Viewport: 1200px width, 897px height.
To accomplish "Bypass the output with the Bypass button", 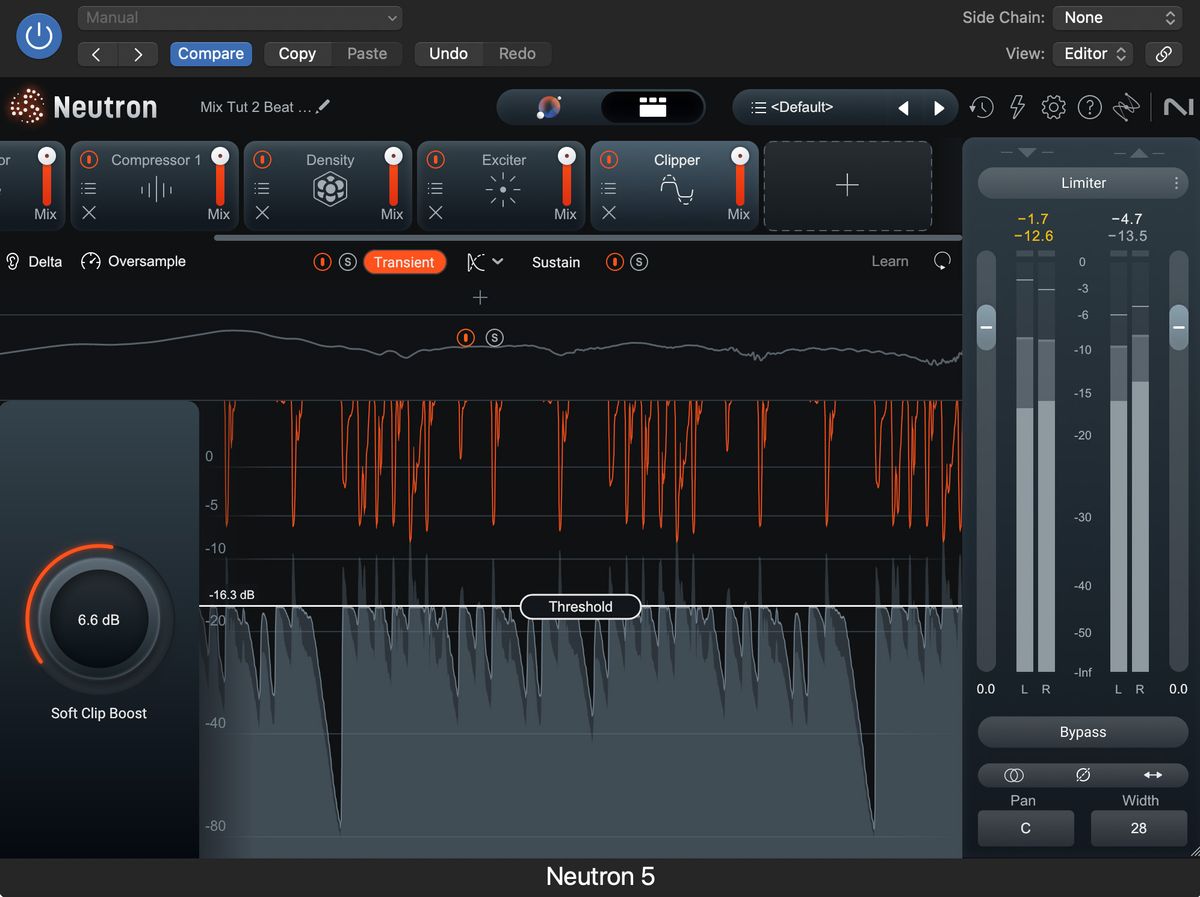I will pyautogui.click(x=1082, y=732).
